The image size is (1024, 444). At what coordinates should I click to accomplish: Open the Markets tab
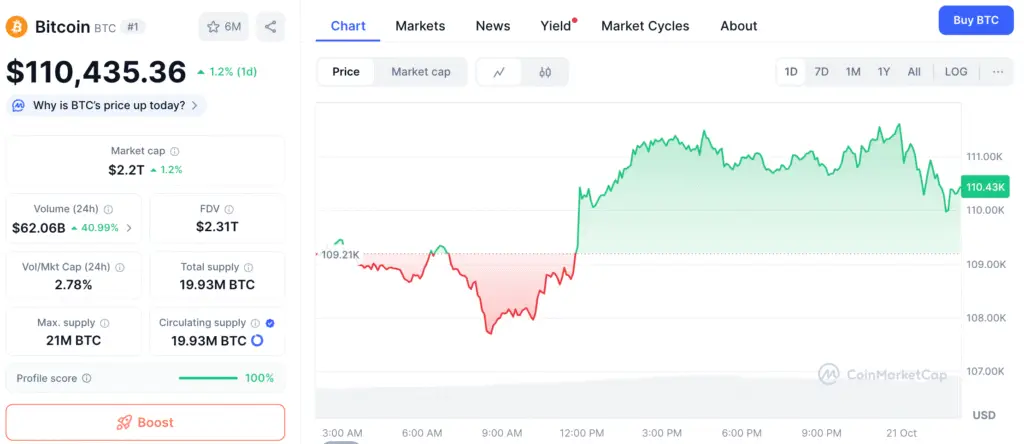point(420,26)
